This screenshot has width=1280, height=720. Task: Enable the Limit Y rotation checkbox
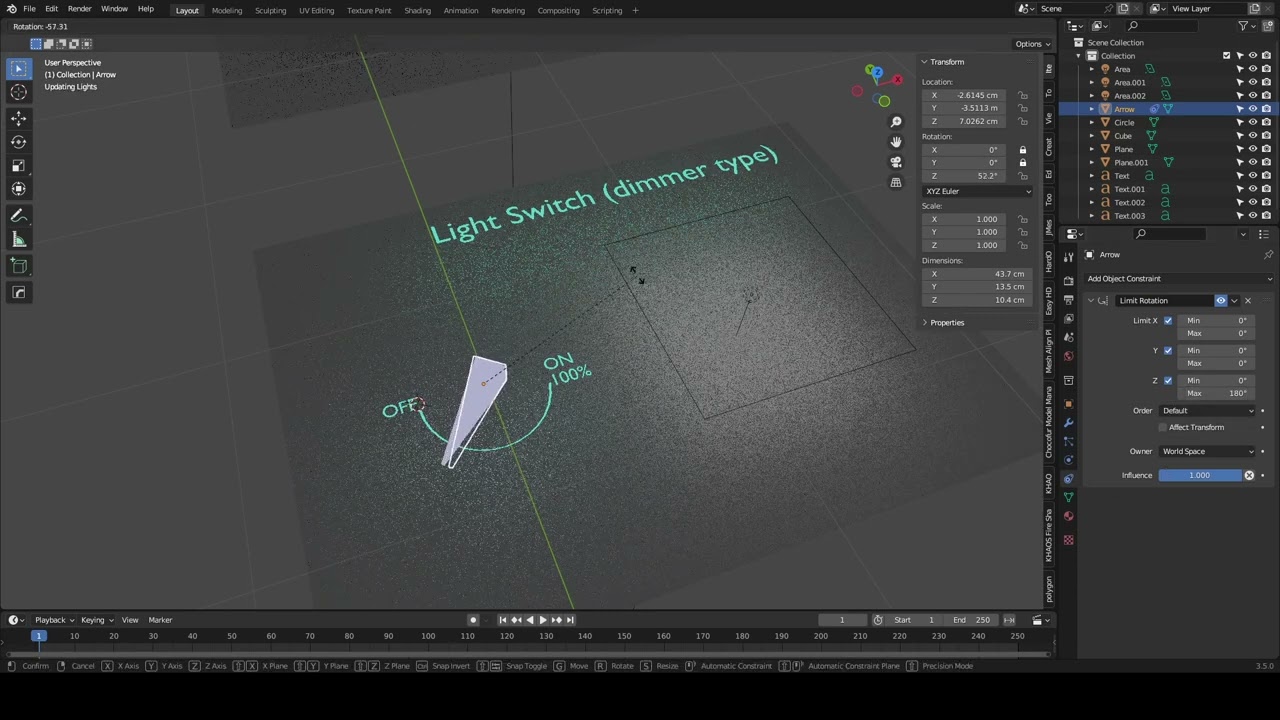tap(1168, 350)
